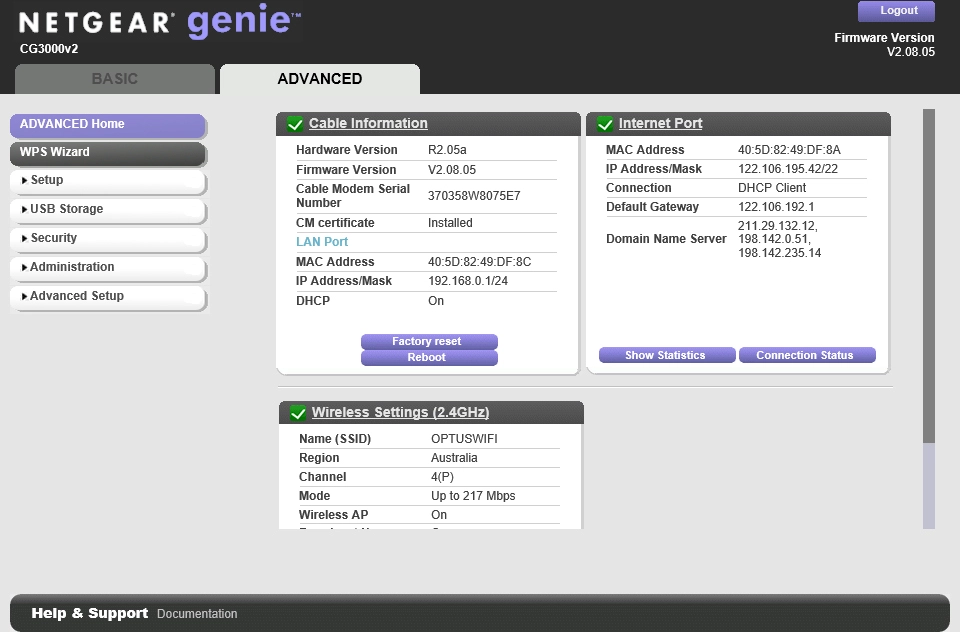Open ADVANCED Home in sidebar
The image size is (960, 632).
(x=108, y=125)
